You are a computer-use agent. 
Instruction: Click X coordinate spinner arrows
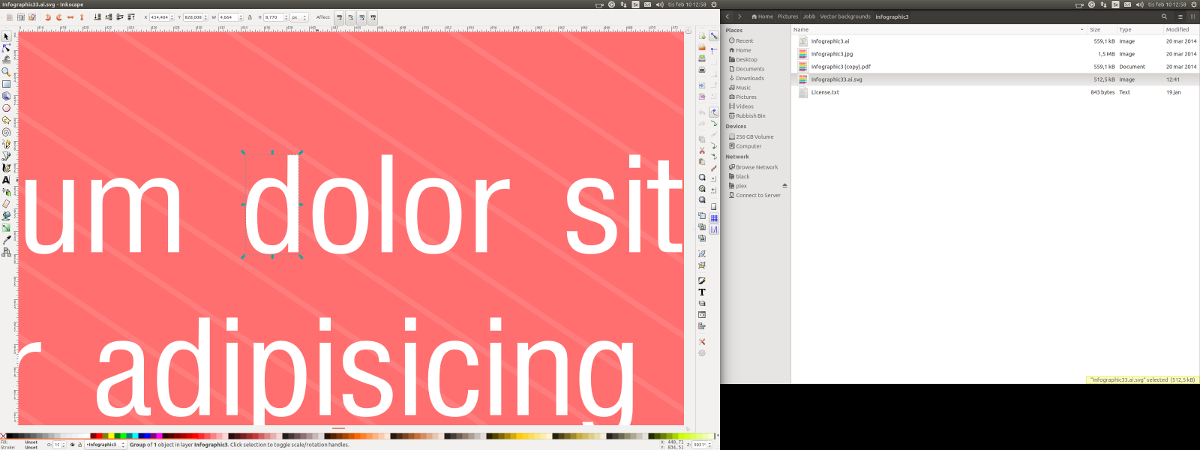[x=172, y=17]
